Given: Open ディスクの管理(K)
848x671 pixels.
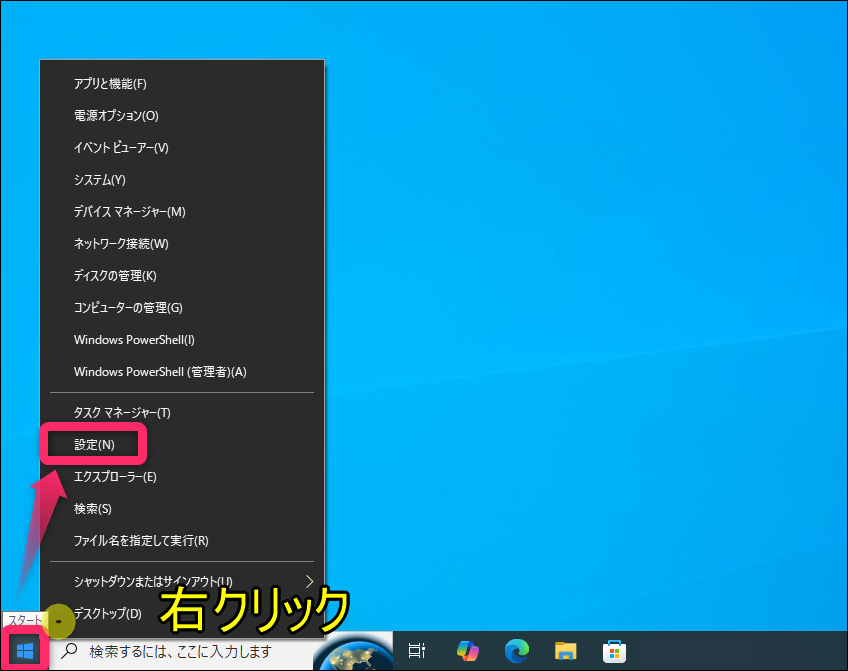Looking at the screenshot, I should pyautogui.click(x=115, y=276).
